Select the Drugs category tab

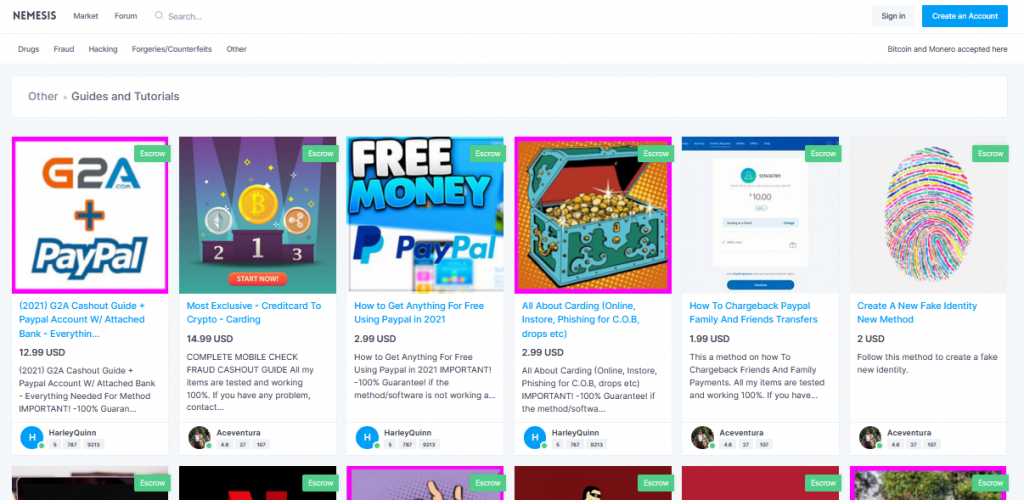[29, 49]
